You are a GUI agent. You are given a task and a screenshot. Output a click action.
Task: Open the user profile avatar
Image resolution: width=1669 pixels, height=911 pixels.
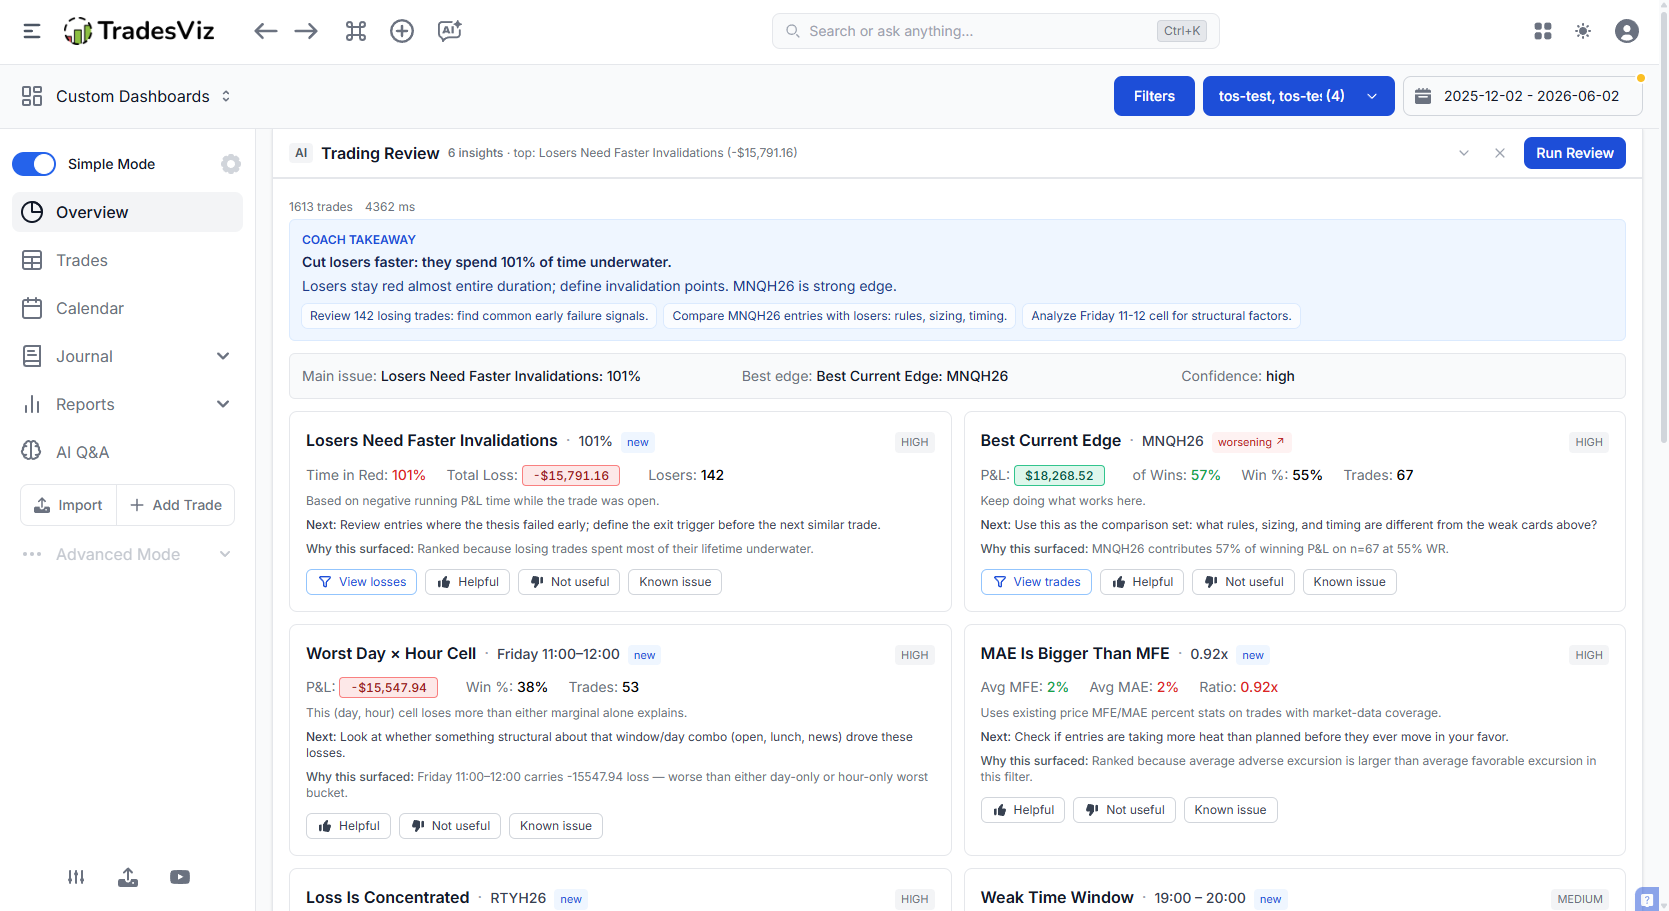tap(1627, 31)
